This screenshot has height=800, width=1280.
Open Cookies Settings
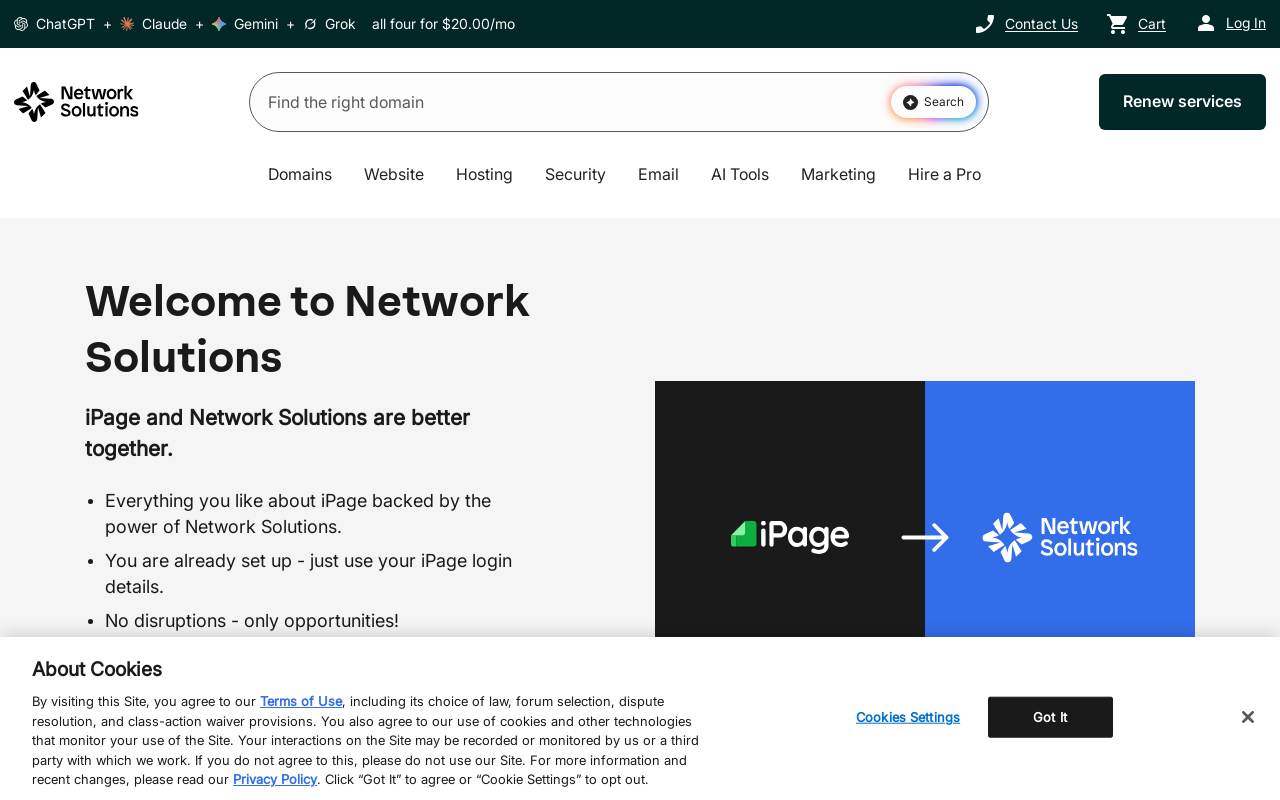click(x=908, y=717)
